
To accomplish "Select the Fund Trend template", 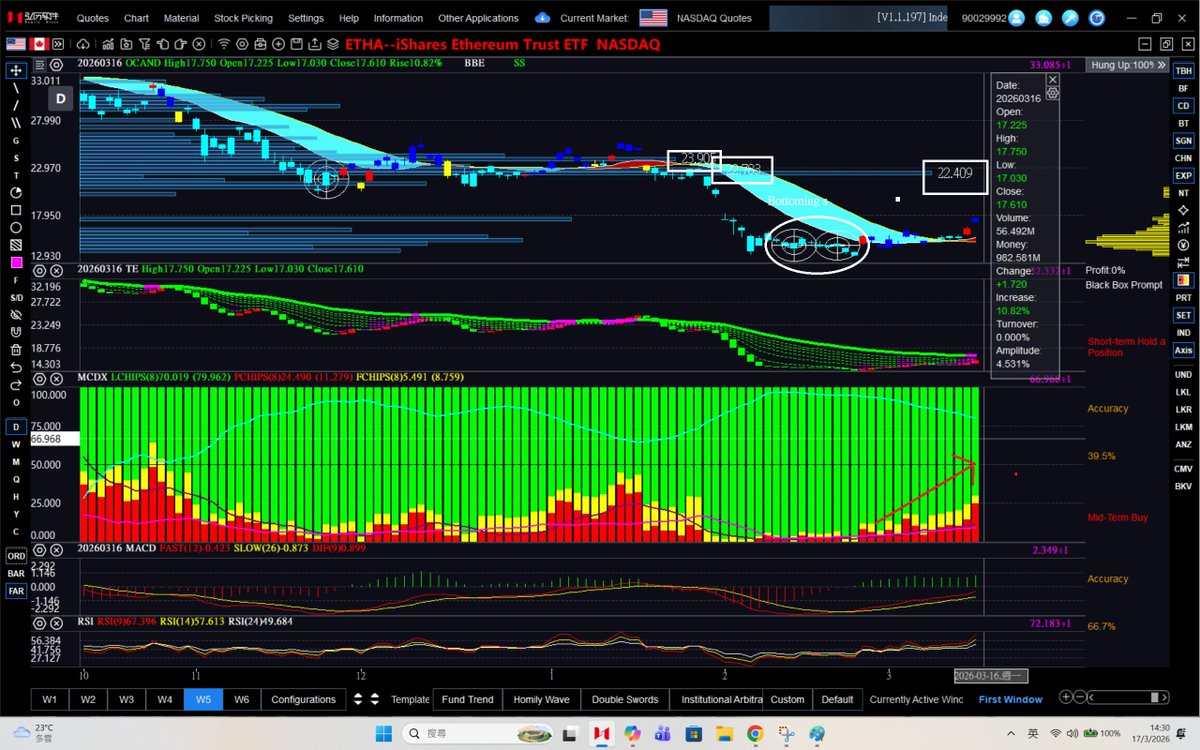I will click(467, 699).
